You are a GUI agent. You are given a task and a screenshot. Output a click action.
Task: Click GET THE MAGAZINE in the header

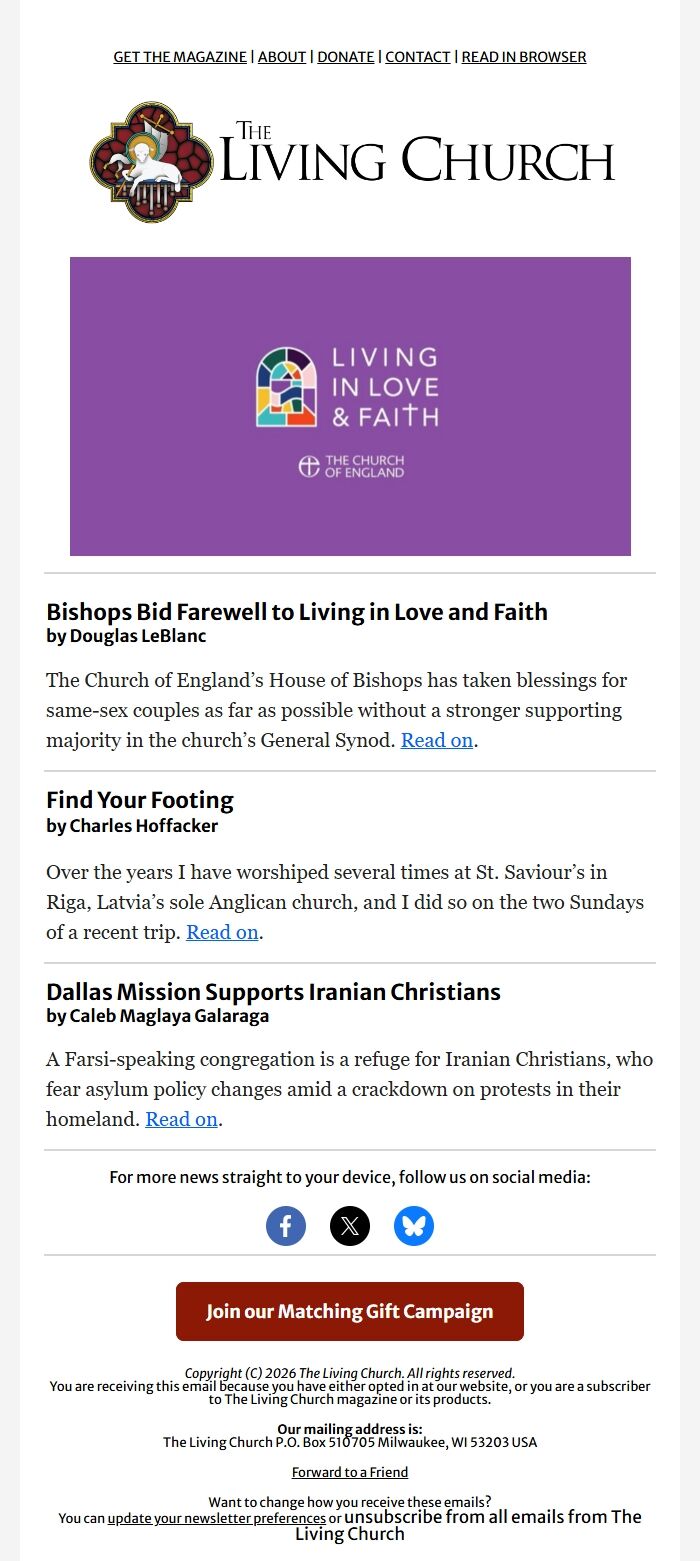click(x=180, y=57)
